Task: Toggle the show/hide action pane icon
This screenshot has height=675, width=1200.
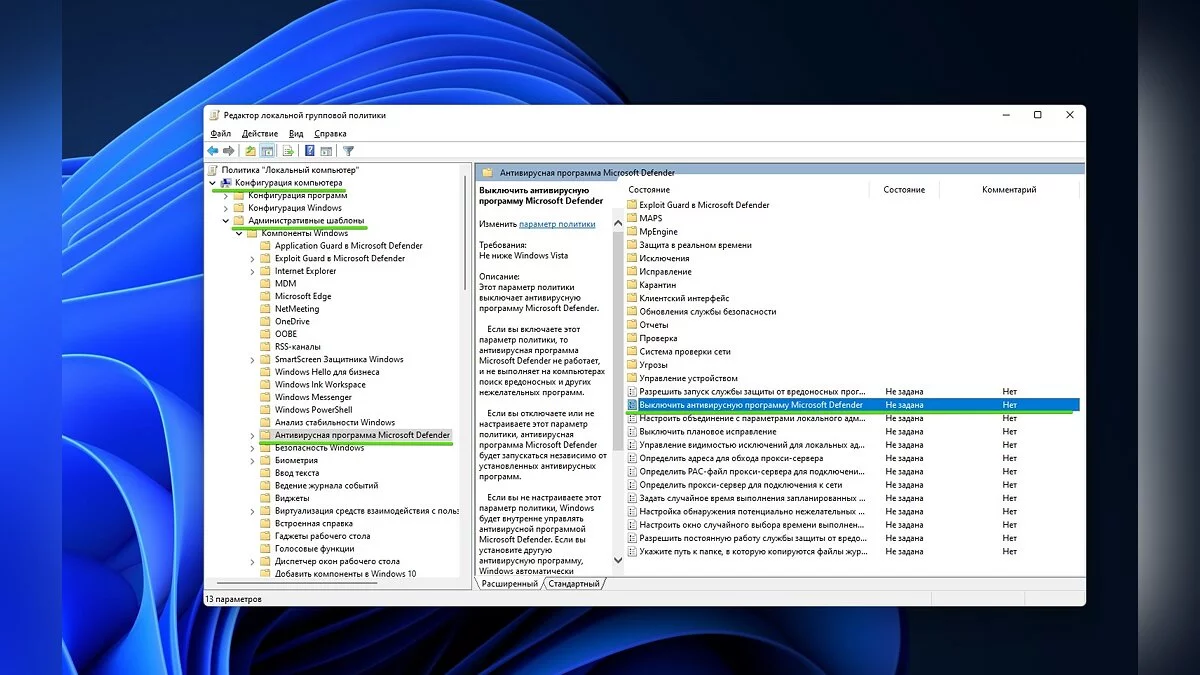Action: point(326,151)
